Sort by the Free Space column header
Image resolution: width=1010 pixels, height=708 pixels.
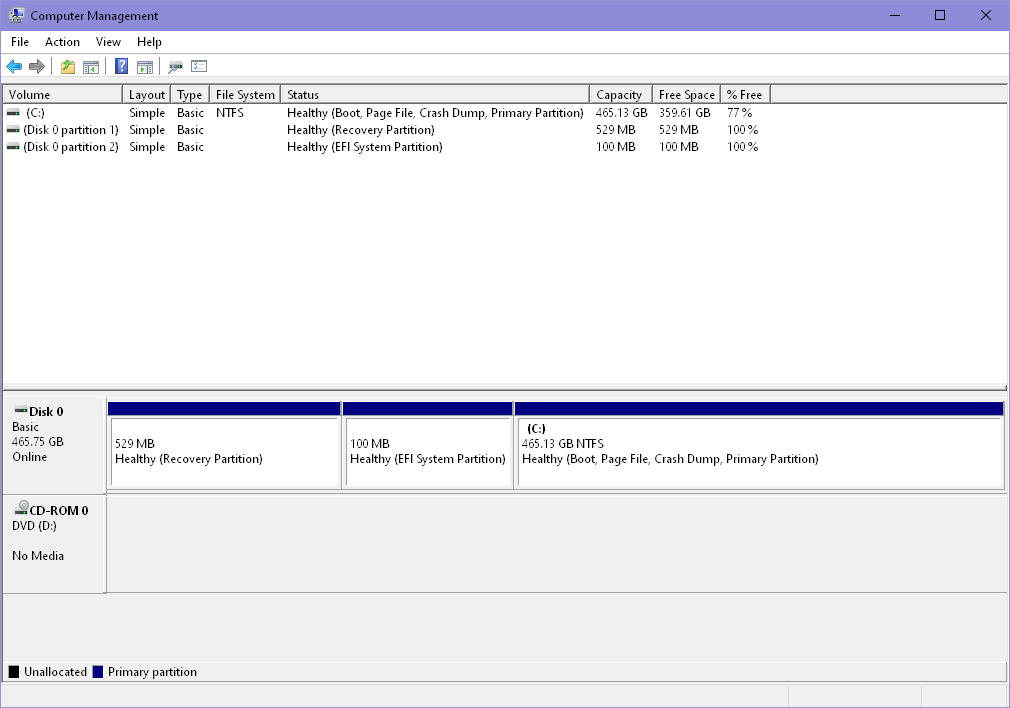click(x=687, y=95)
